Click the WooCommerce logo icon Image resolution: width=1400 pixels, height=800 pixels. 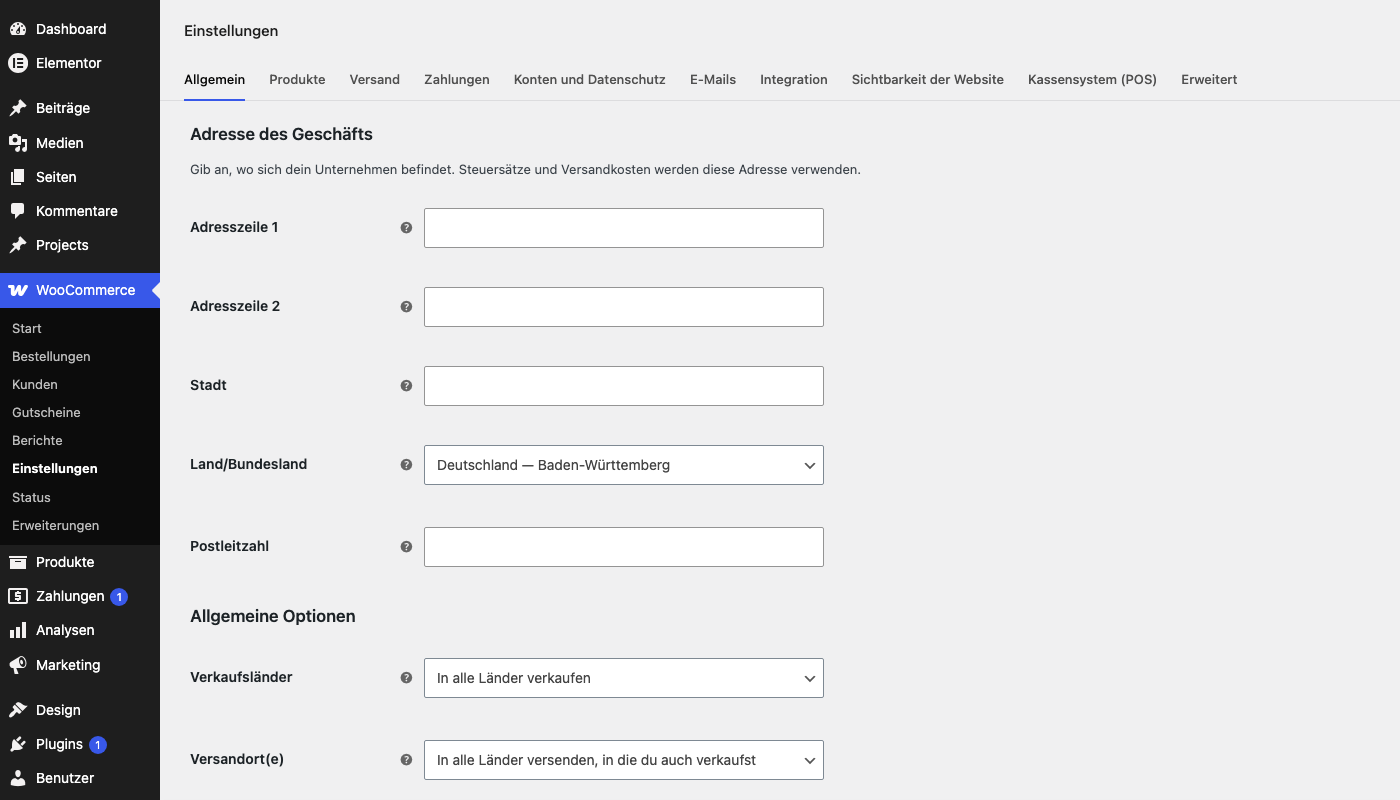(18, 290)
